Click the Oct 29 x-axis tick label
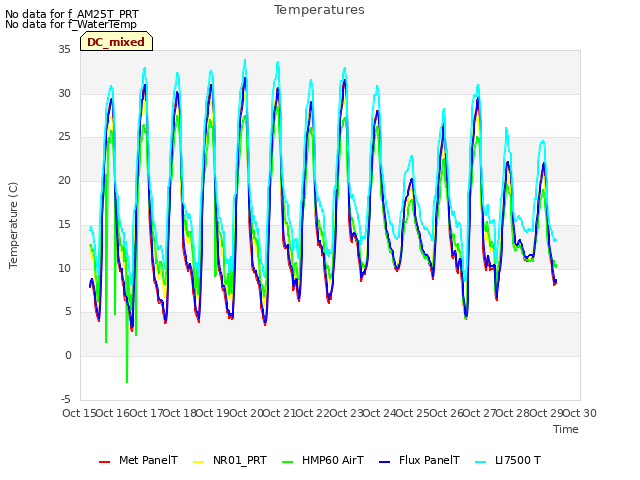This screenshot has width=640, height=480. coord(547,413)
